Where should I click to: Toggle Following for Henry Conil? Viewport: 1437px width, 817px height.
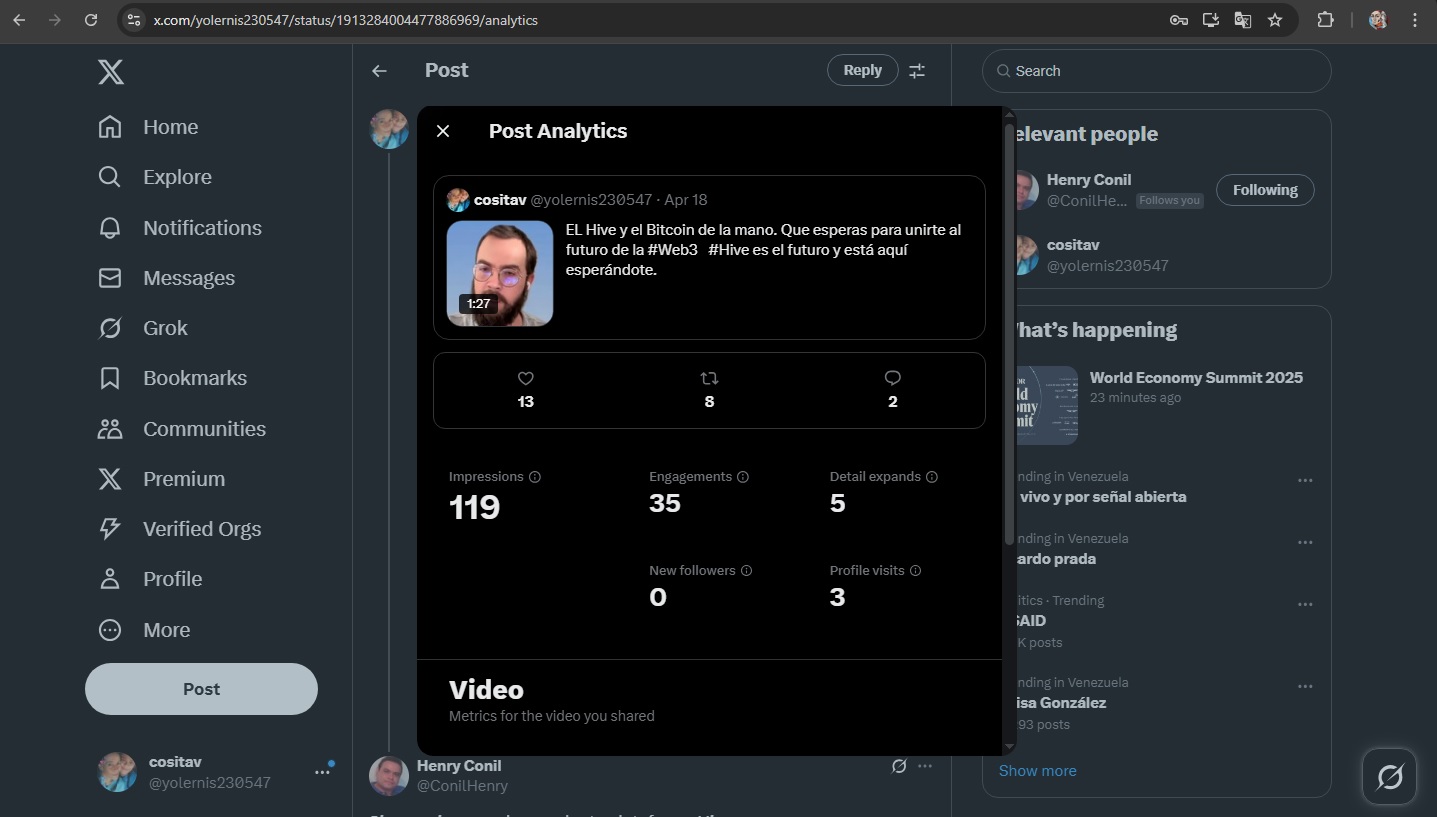click(x=1265, y=190)
